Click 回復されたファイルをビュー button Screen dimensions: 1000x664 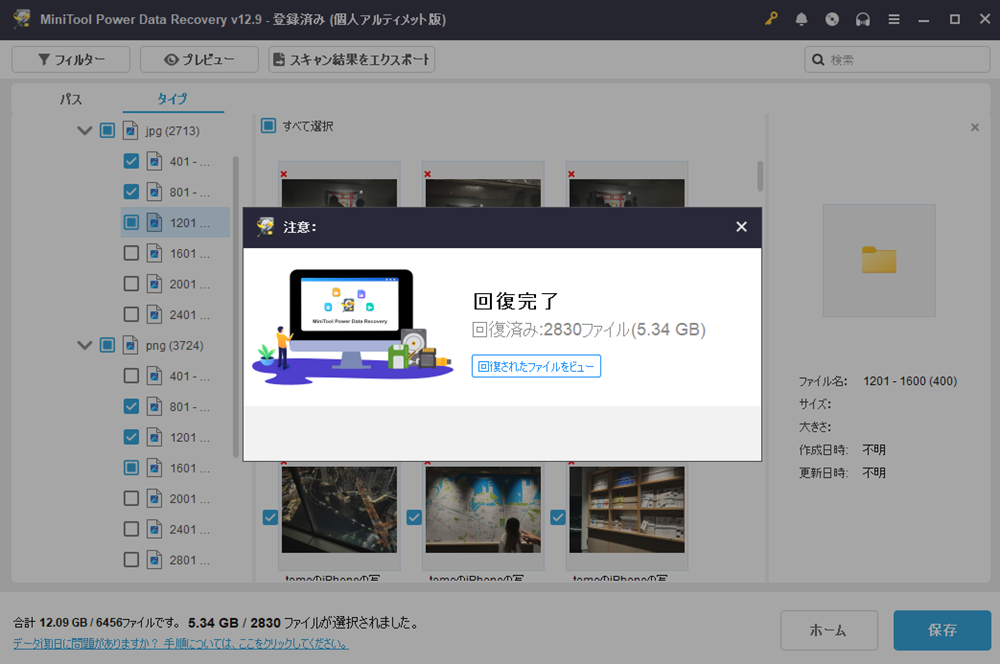coord(536,367)
